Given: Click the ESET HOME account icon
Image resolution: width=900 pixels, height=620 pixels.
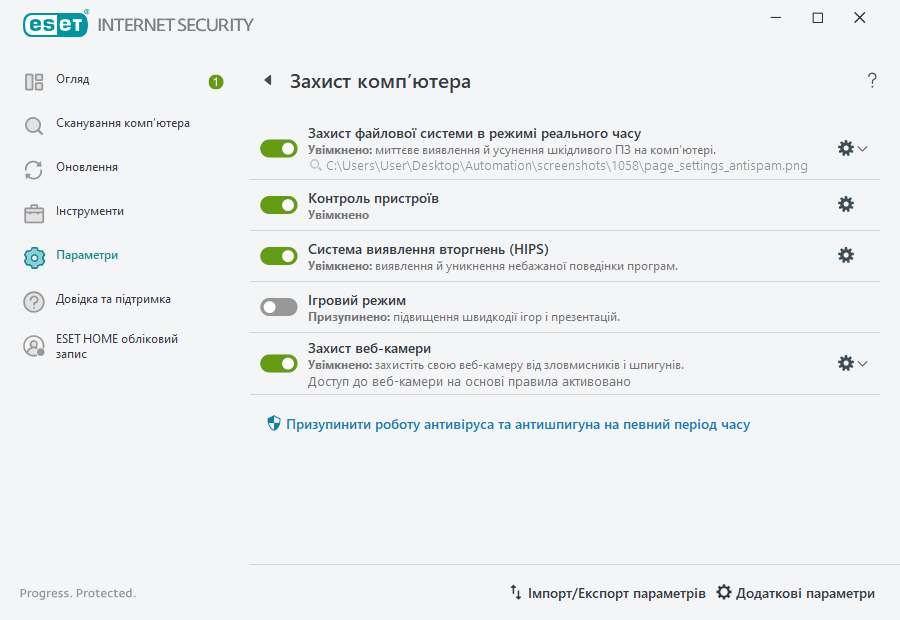Looking at the screenshot, I should point(34,346).
